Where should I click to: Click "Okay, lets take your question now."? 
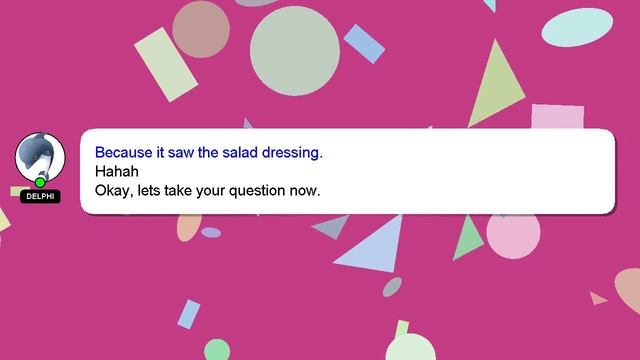[207, 191]
